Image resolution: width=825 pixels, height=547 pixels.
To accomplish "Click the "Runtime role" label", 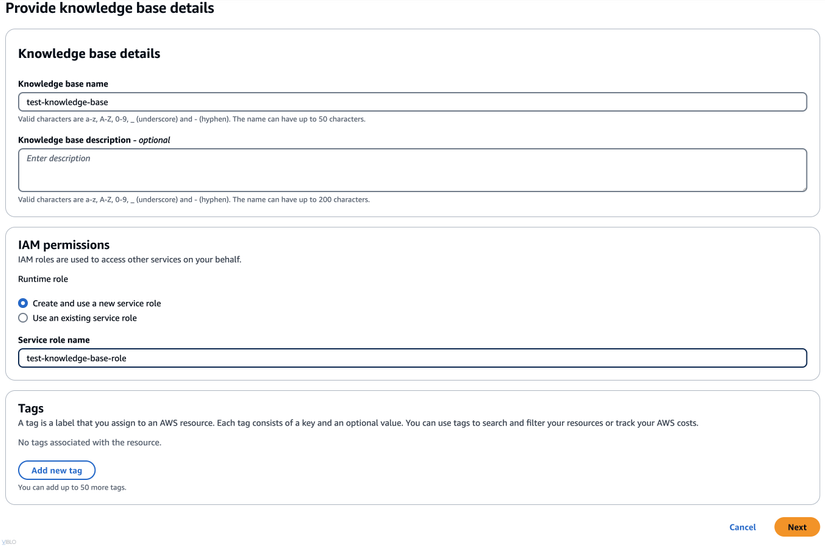I will [43, 279].
